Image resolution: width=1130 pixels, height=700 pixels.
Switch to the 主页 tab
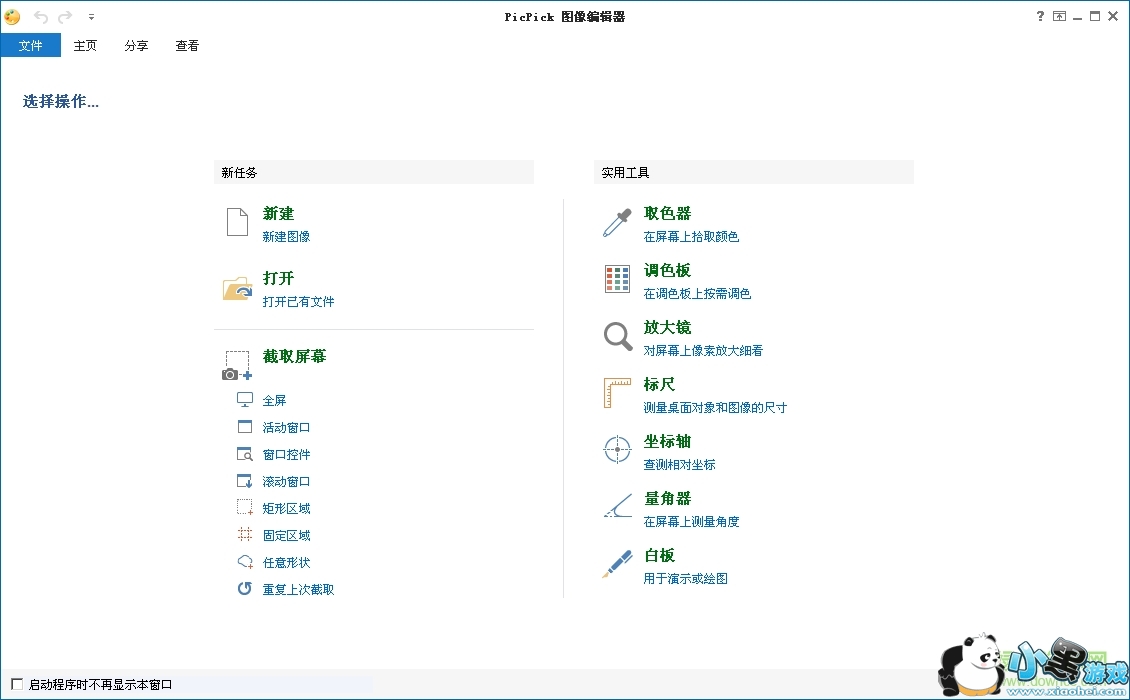click(85, 46)
